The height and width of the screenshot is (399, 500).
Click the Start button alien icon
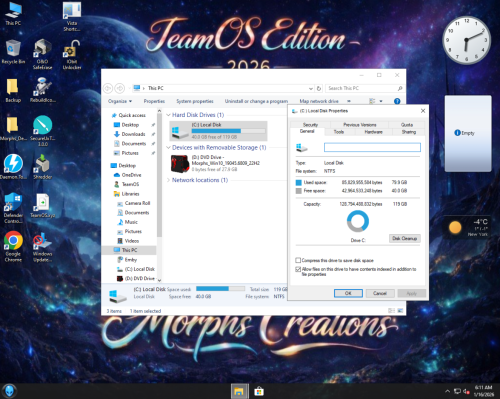pyautogui.click(x=9, y=391)
